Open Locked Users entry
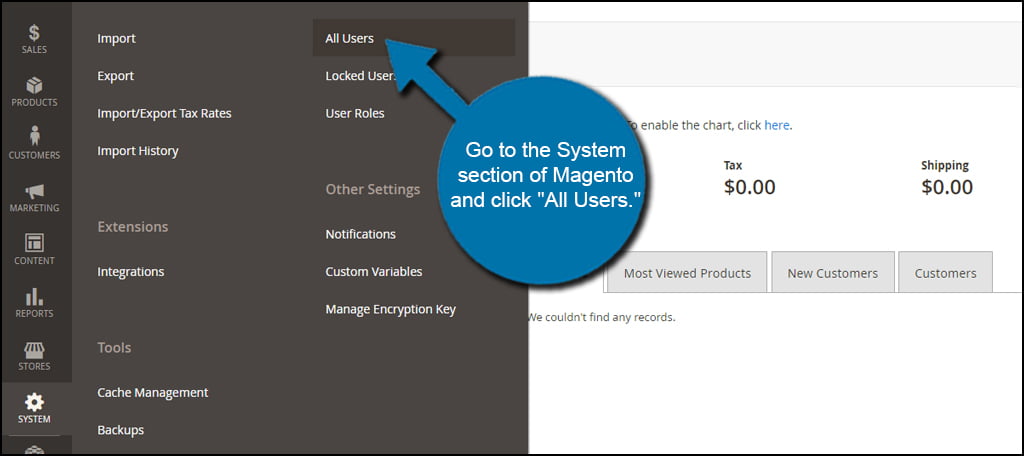This screenshot has height=456, width=1024. (x=361, y=76)
